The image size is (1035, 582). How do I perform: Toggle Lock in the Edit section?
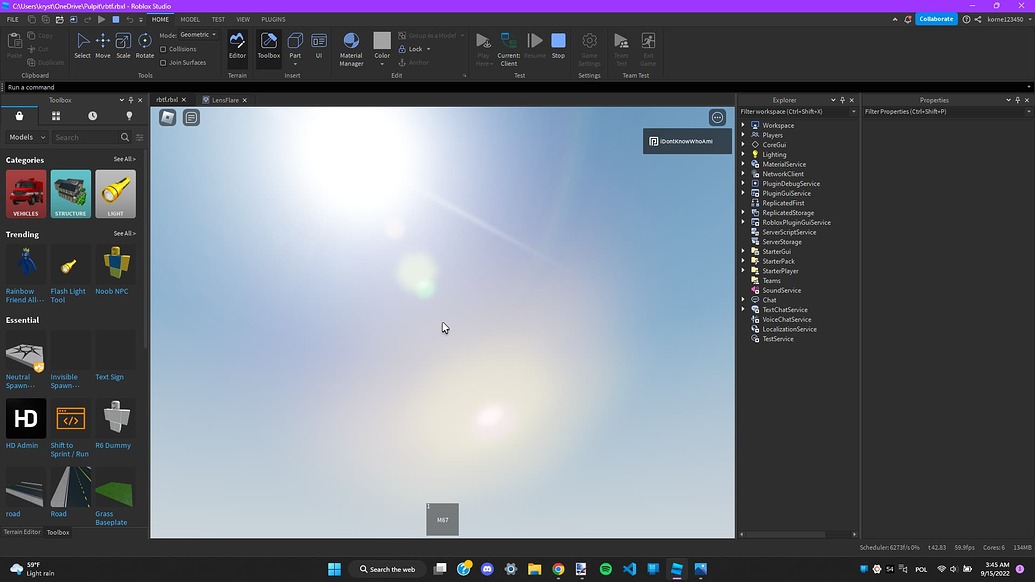point(414,48)
